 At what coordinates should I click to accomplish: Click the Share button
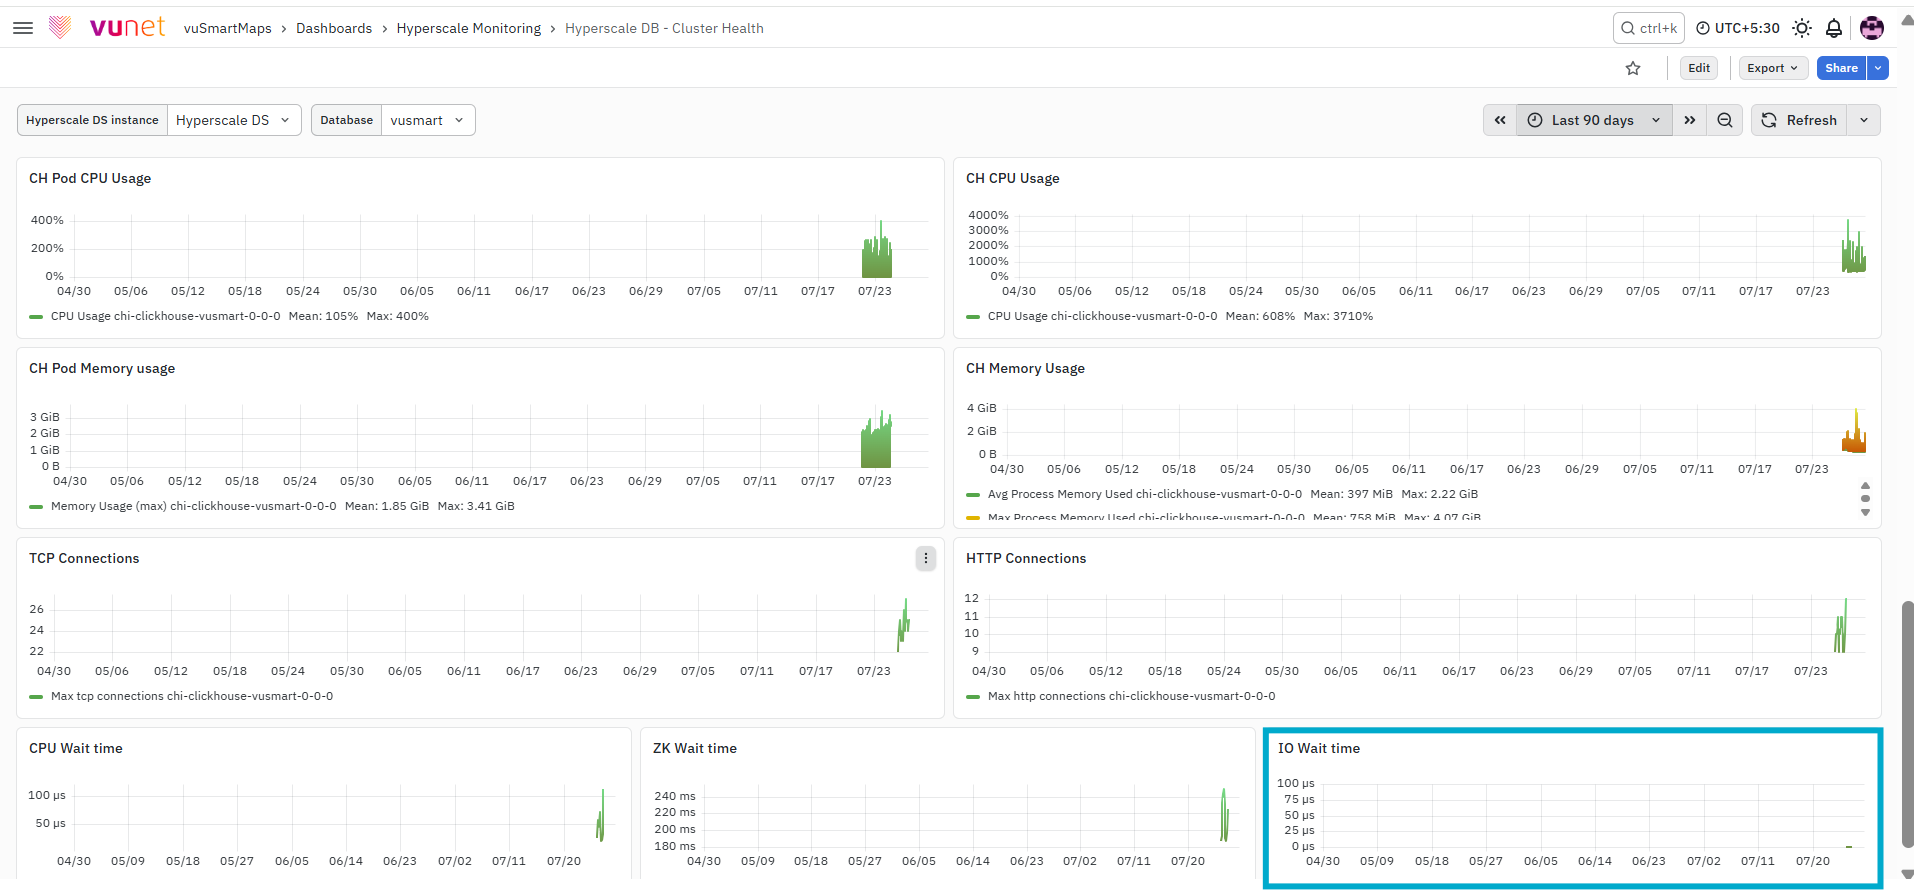[1841, 68]
